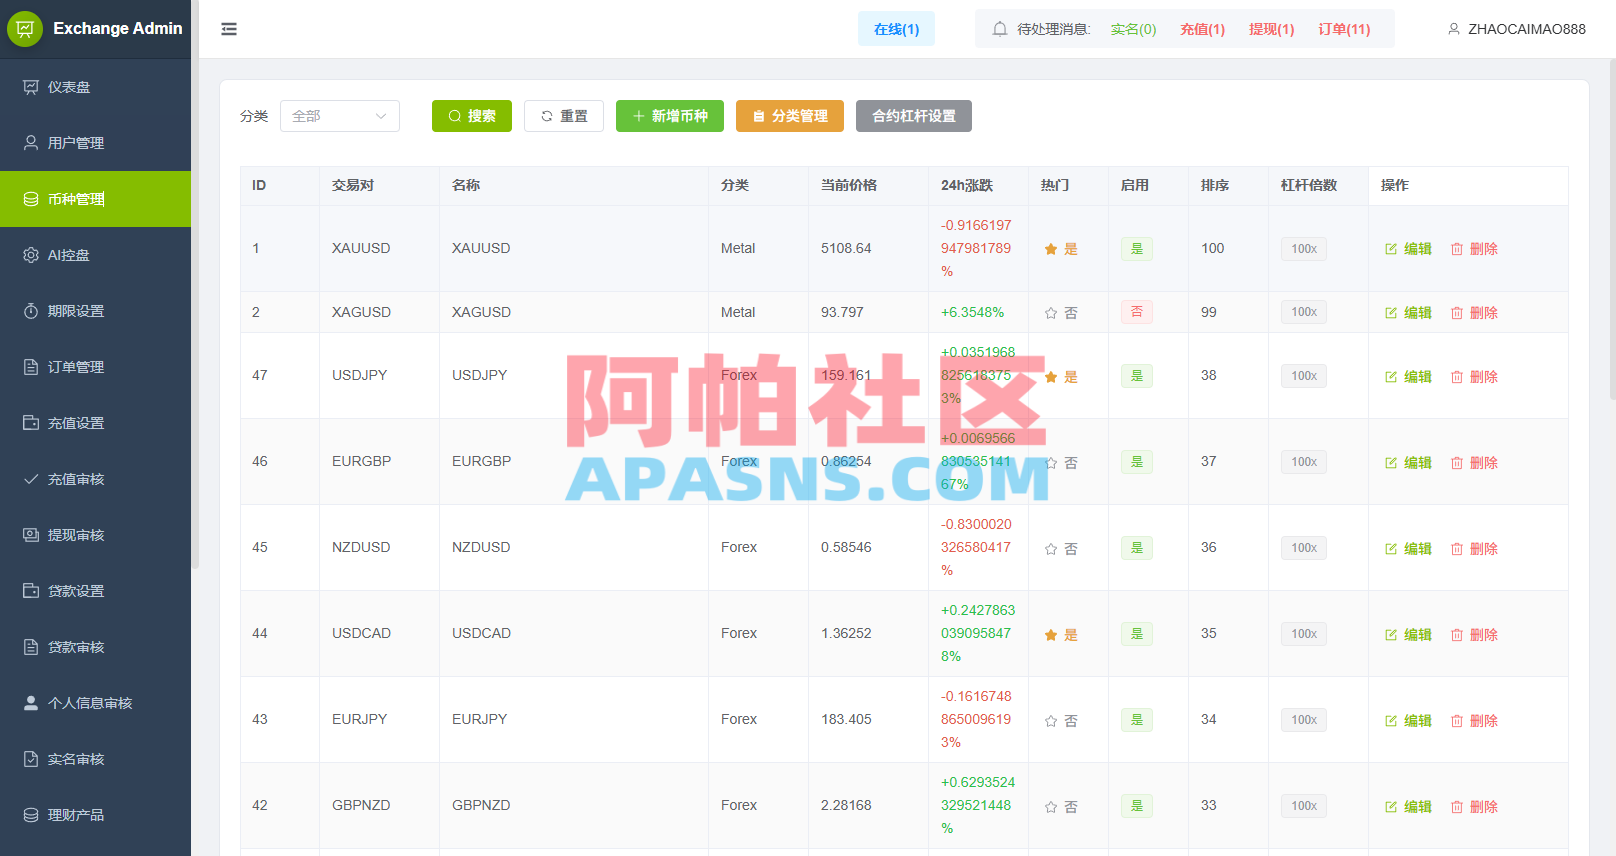This screenshot has width=1616, height=856.
Task: Open 贷款设置 in sidebar
Action: click(x=95, y=591)
